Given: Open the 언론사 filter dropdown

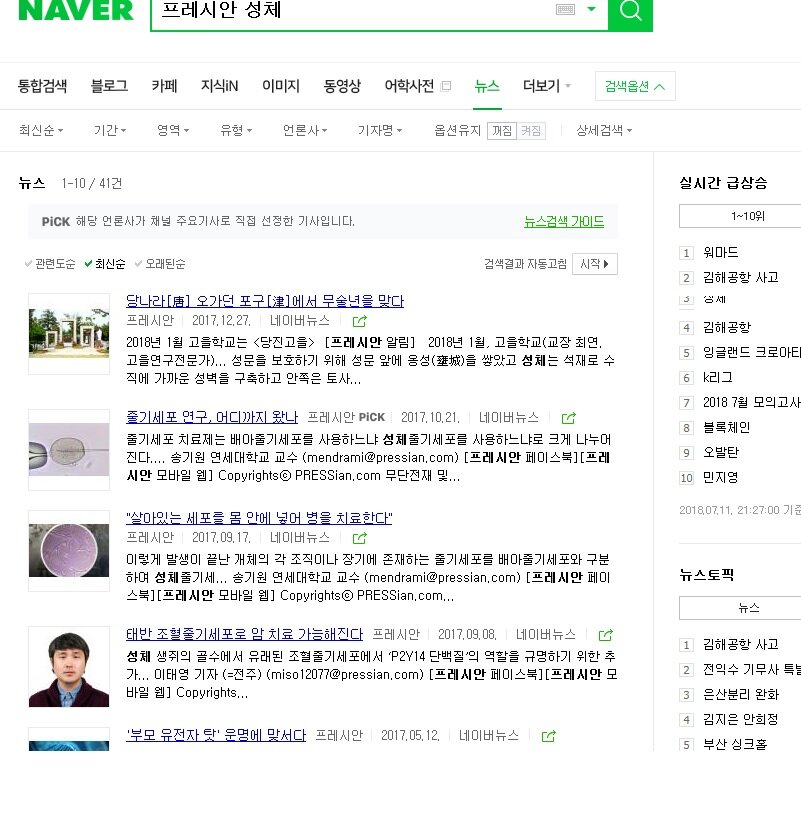Looking at the screenshot, I should (305, 130).
